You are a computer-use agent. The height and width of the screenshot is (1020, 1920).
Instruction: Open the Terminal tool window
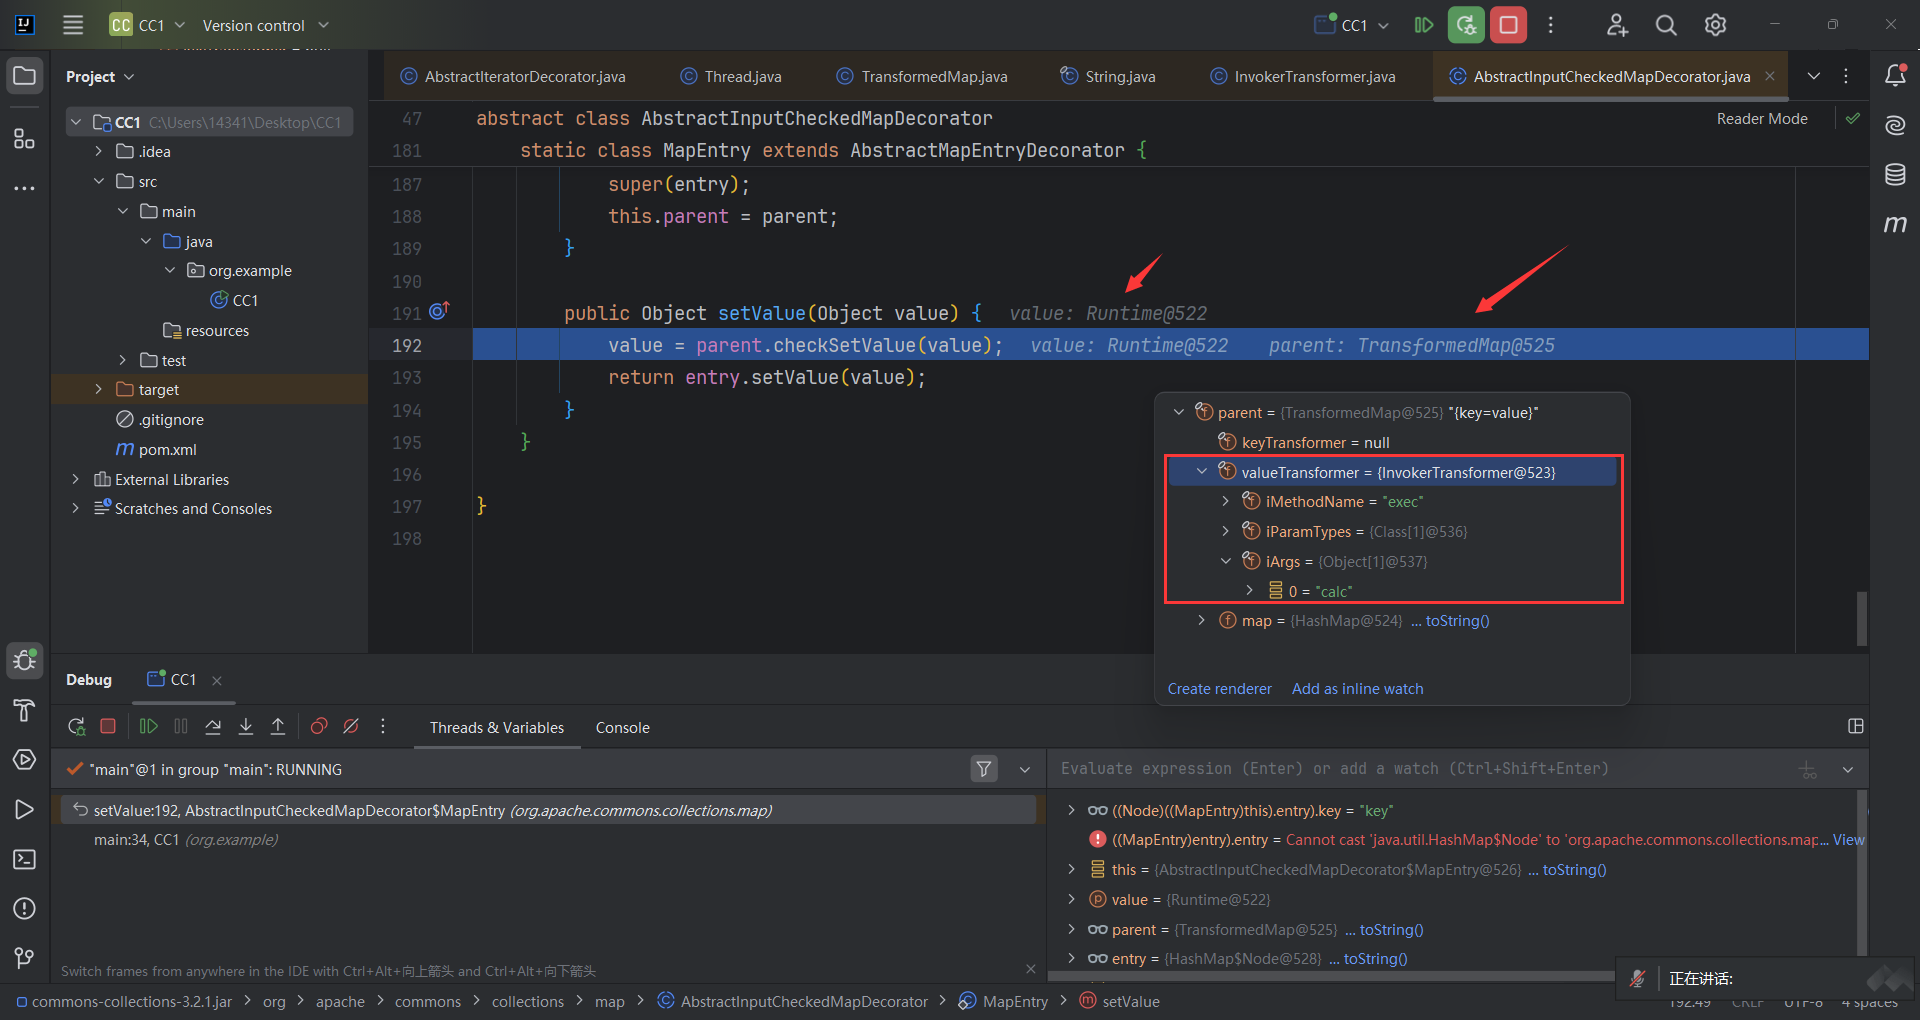pyautogui.click(x=25, y=859)
